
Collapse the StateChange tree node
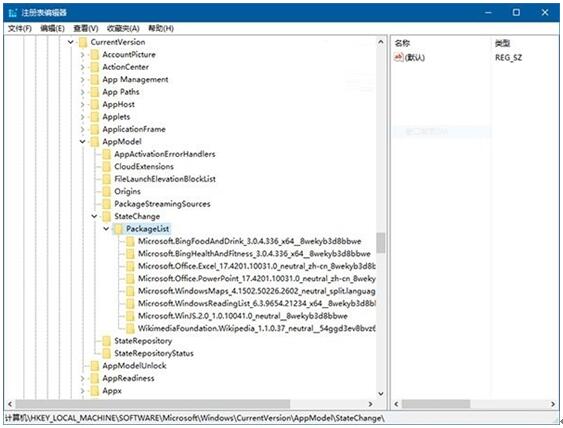(94, 217)
